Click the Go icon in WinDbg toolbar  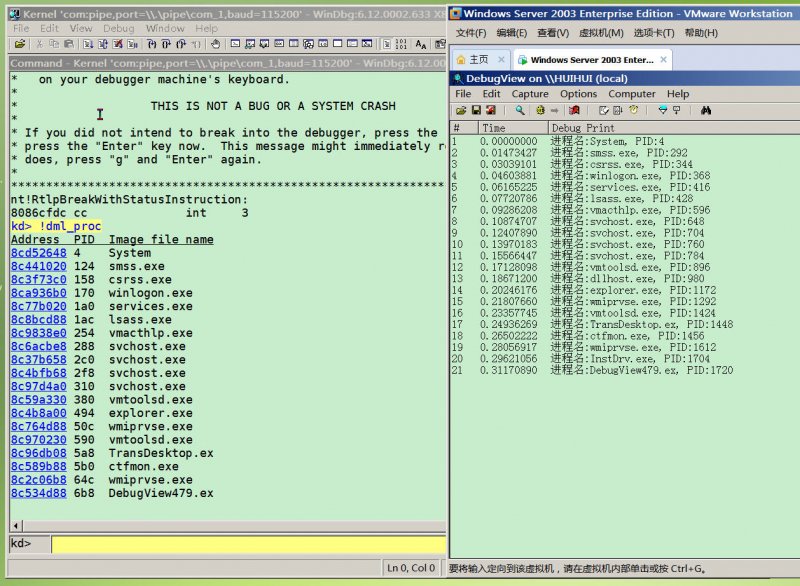point(88,44)
